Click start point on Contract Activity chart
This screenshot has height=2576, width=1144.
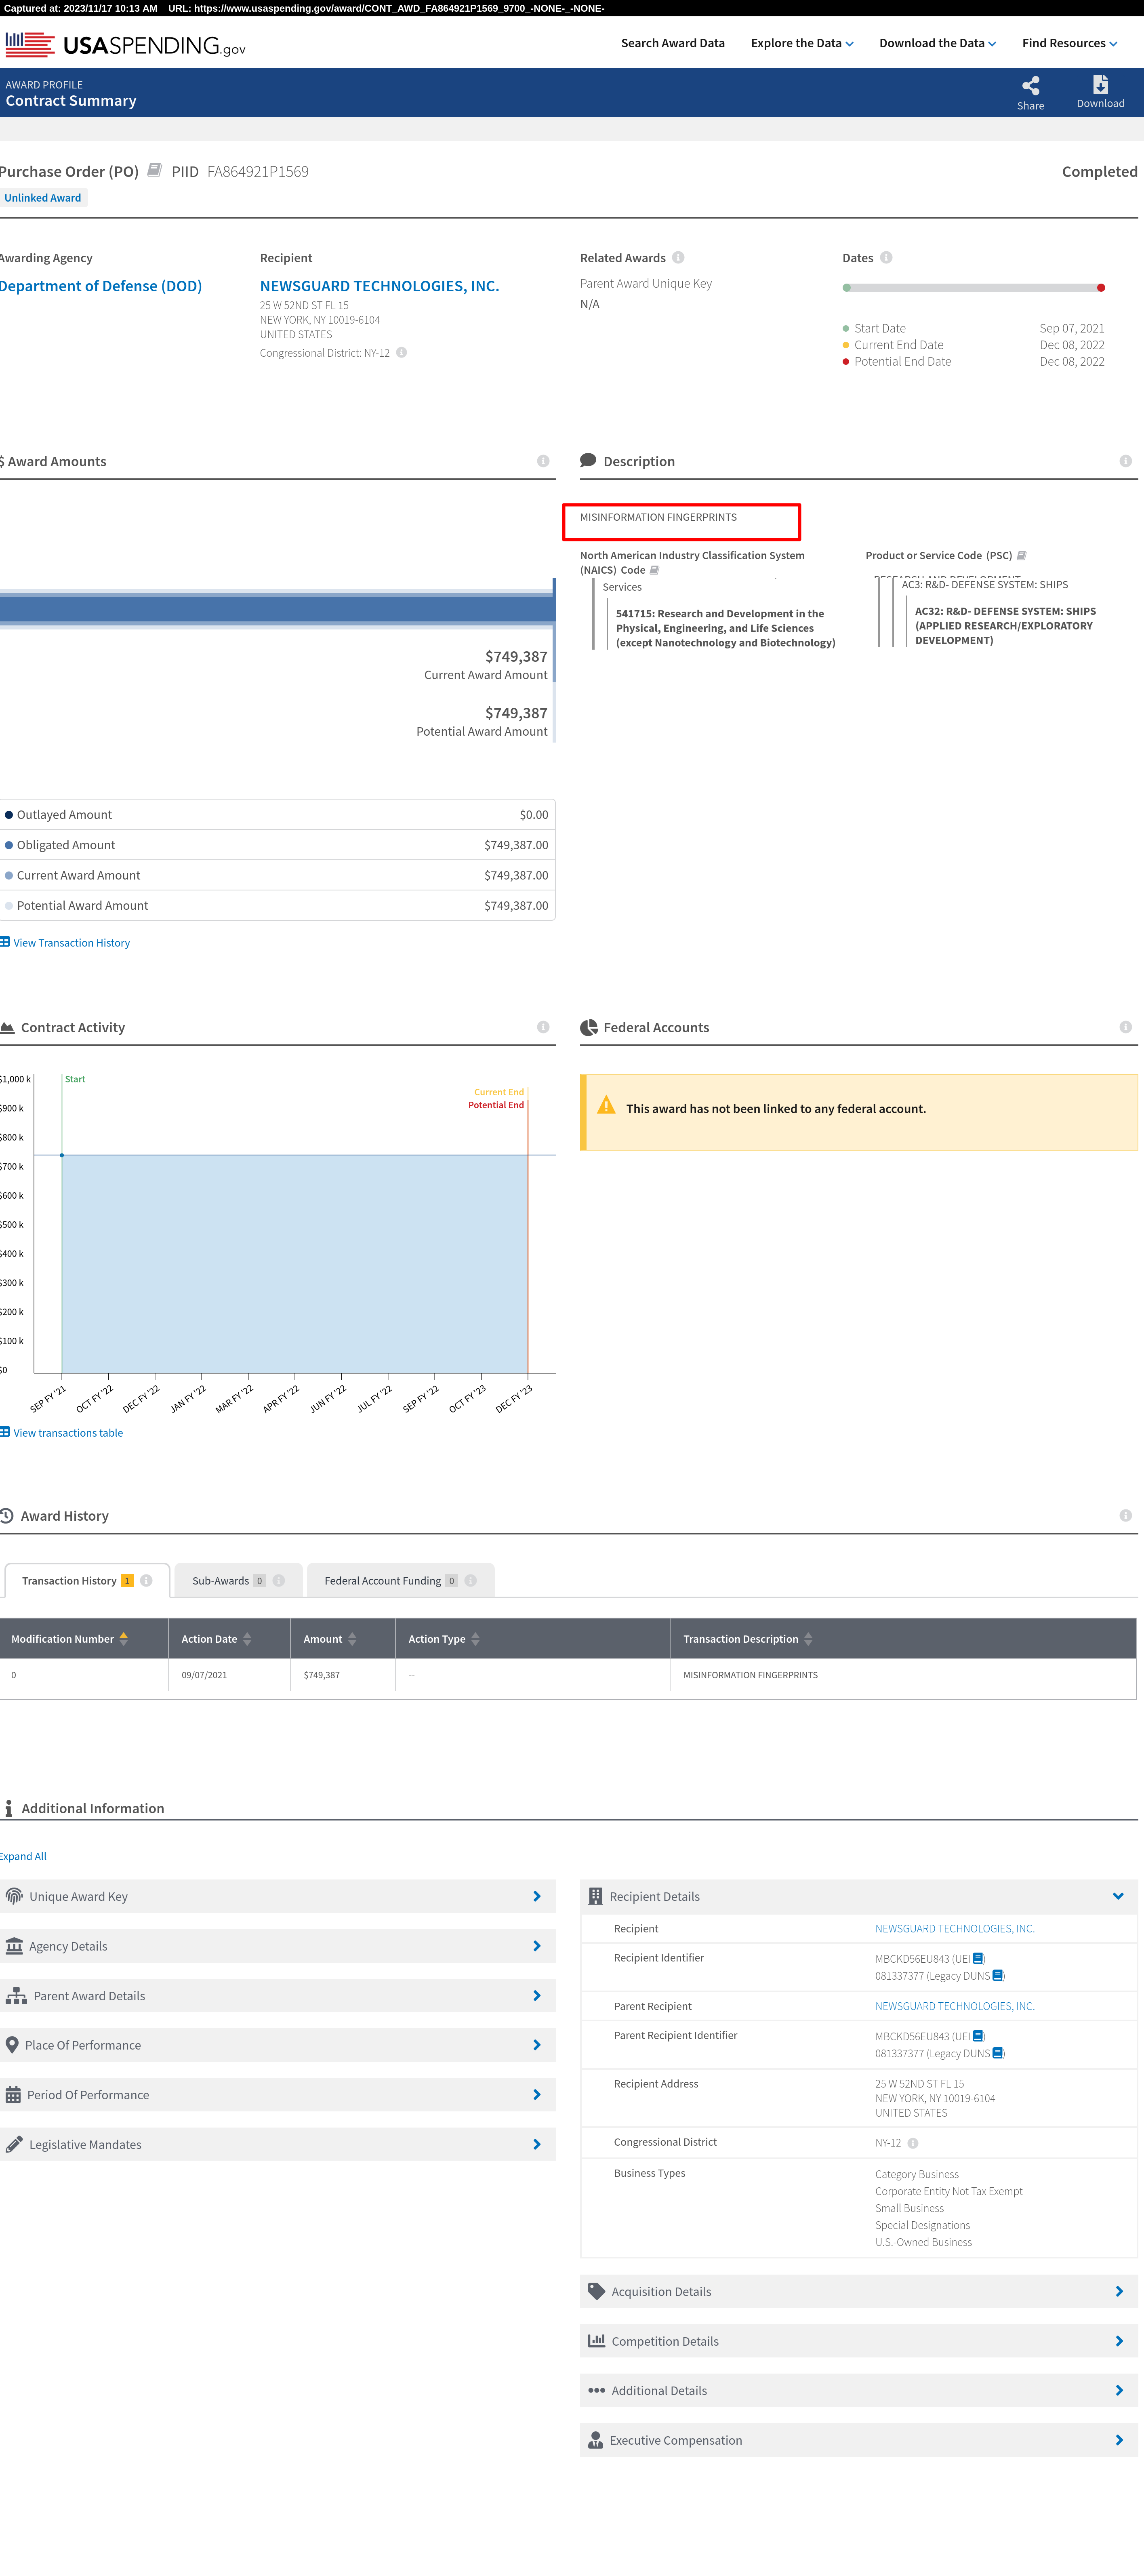click(62, 1155)
